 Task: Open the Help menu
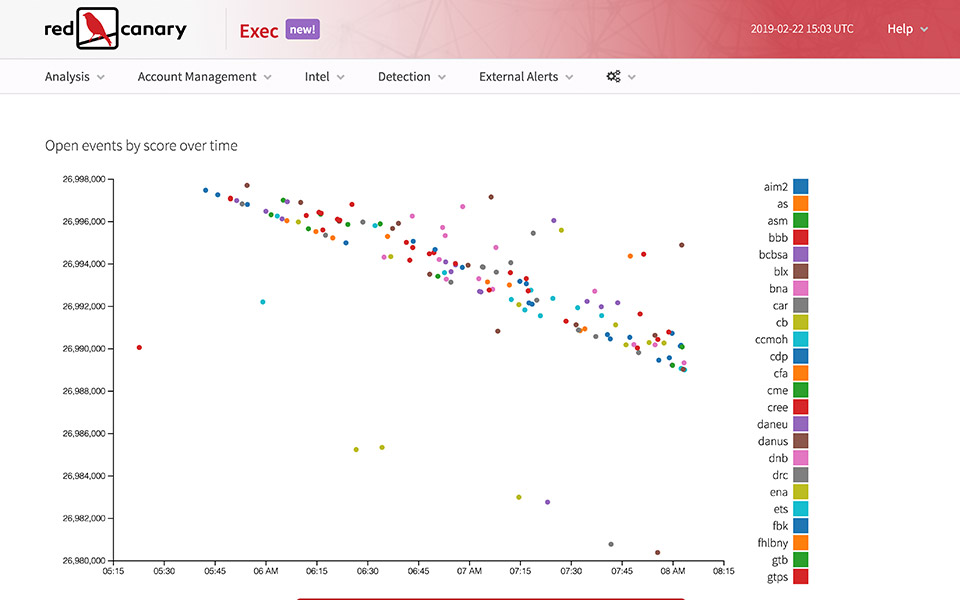pos(907,29)
